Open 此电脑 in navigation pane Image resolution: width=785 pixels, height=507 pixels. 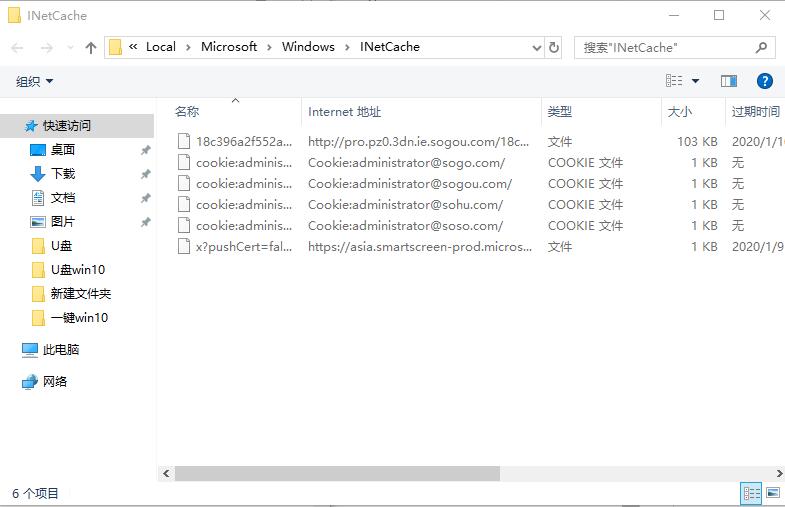[x=60, y=350]
